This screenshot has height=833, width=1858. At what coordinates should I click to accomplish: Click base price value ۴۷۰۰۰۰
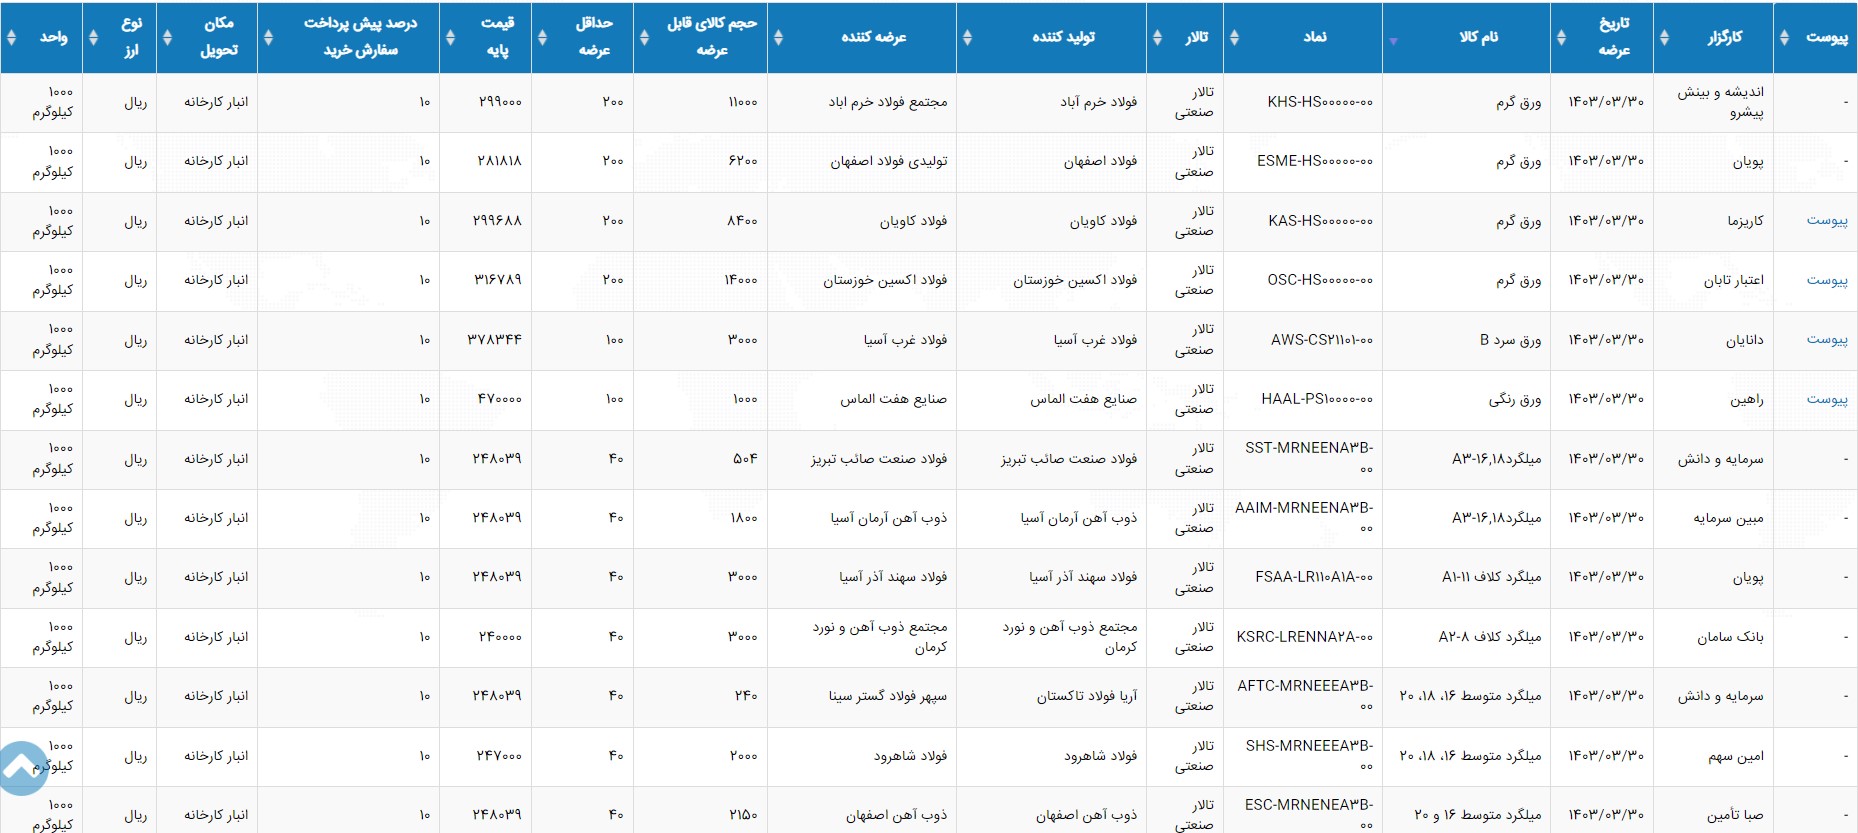(499, 399)
